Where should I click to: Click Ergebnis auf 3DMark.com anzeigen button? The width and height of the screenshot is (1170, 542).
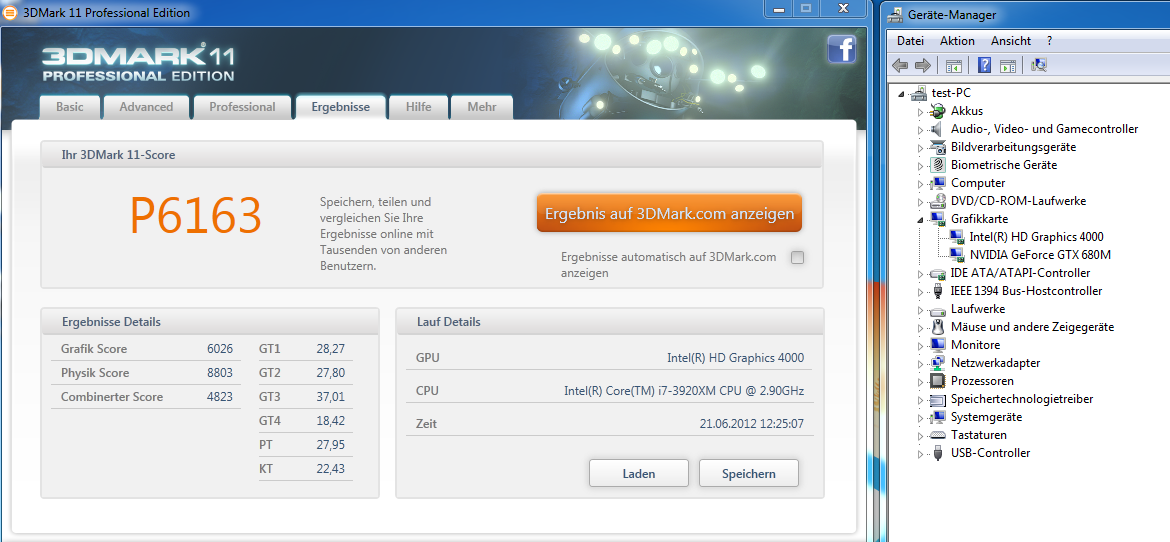(x=669, y=214)
